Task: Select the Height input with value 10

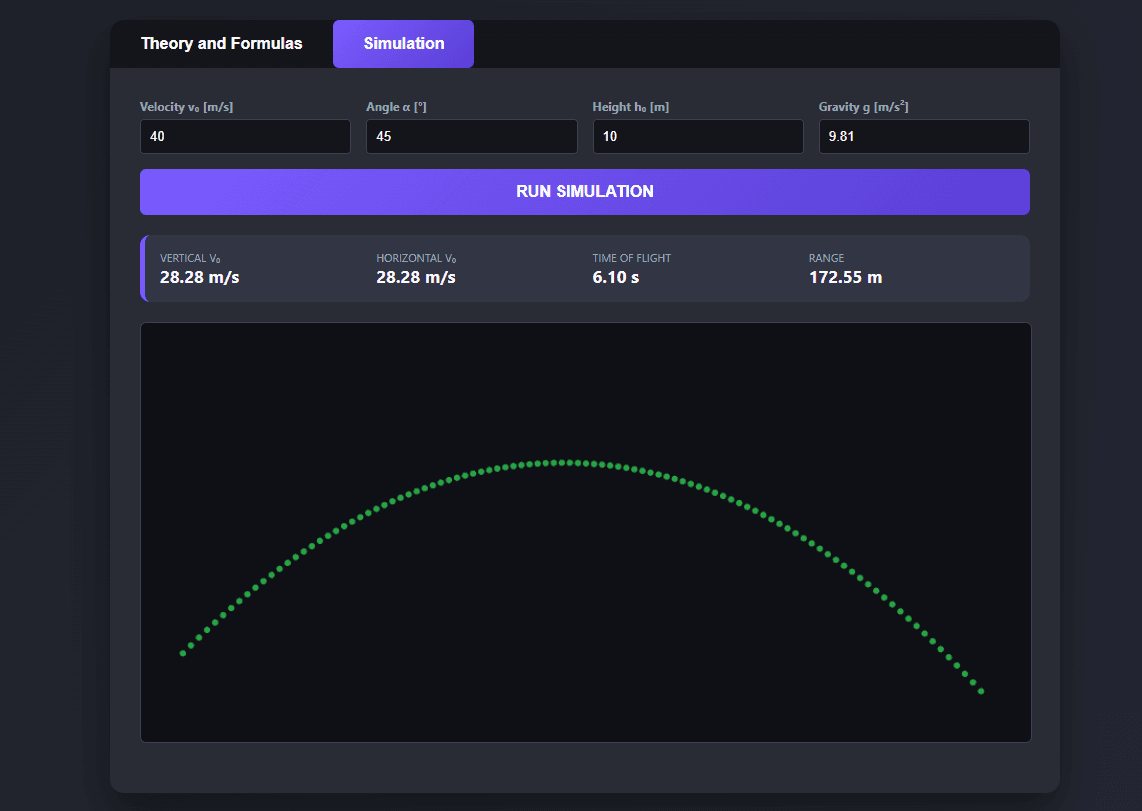Action: 697,137
